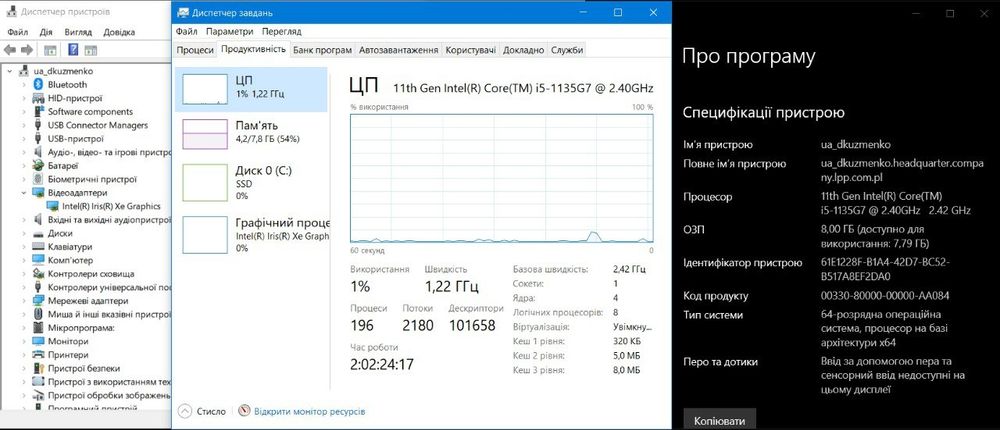Viewport: 1000px width, 430px height.
Task: Open Файл menu in Task Manager
Action: coord(187,31)
